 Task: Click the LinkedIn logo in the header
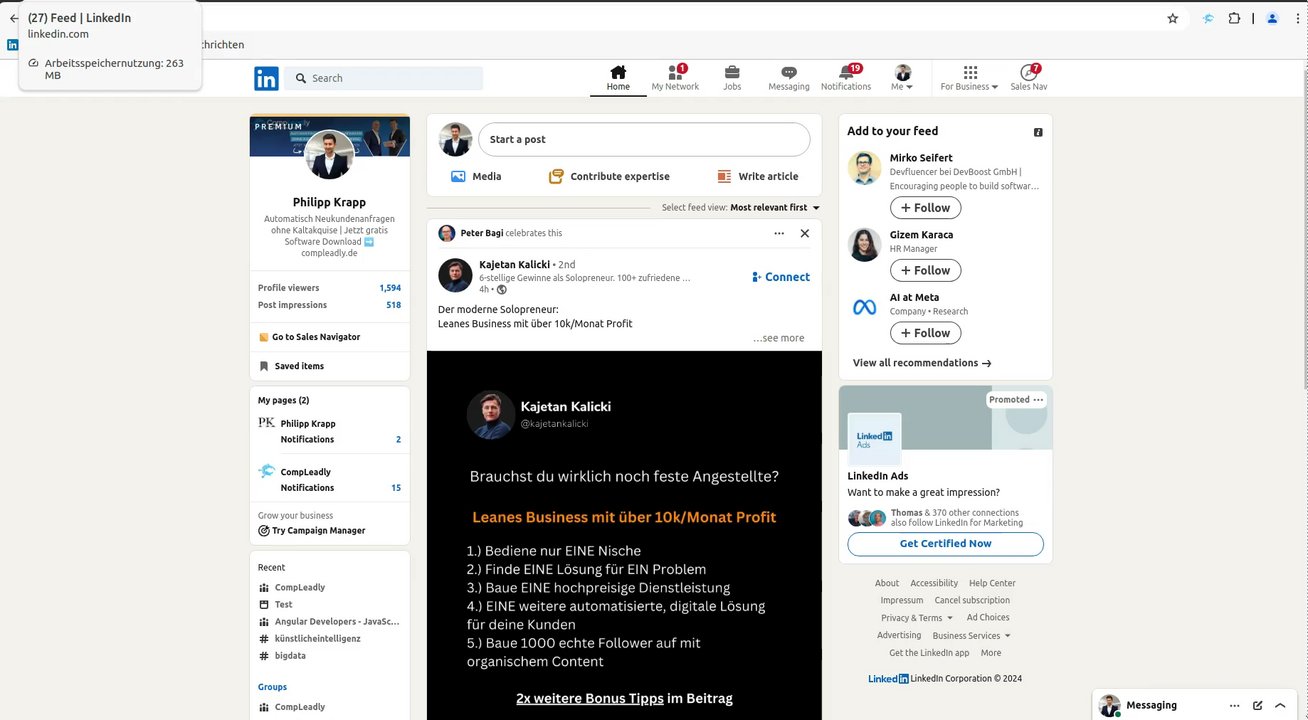pyautogui.click(x=266, y=79)
